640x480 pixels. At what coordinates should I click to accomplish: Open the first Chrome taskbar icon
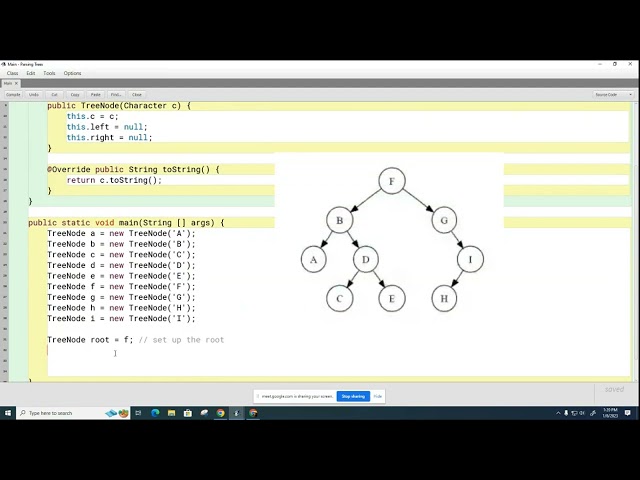point(220,413)
